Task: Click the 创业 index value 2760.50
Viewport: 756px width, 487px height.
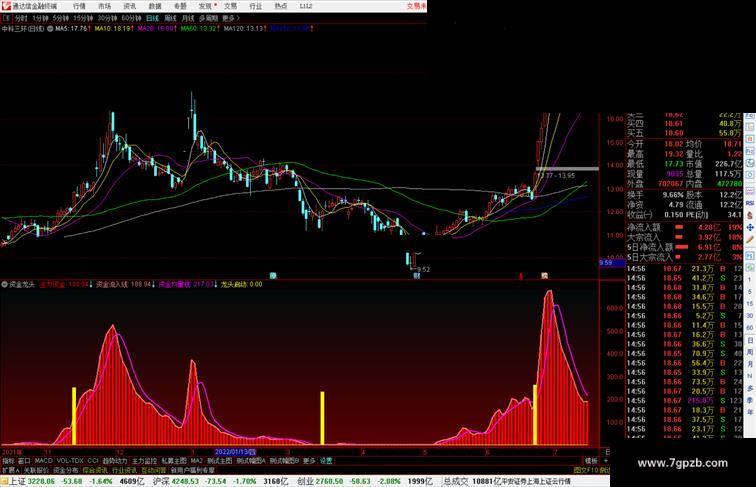Action: [329, 481]
